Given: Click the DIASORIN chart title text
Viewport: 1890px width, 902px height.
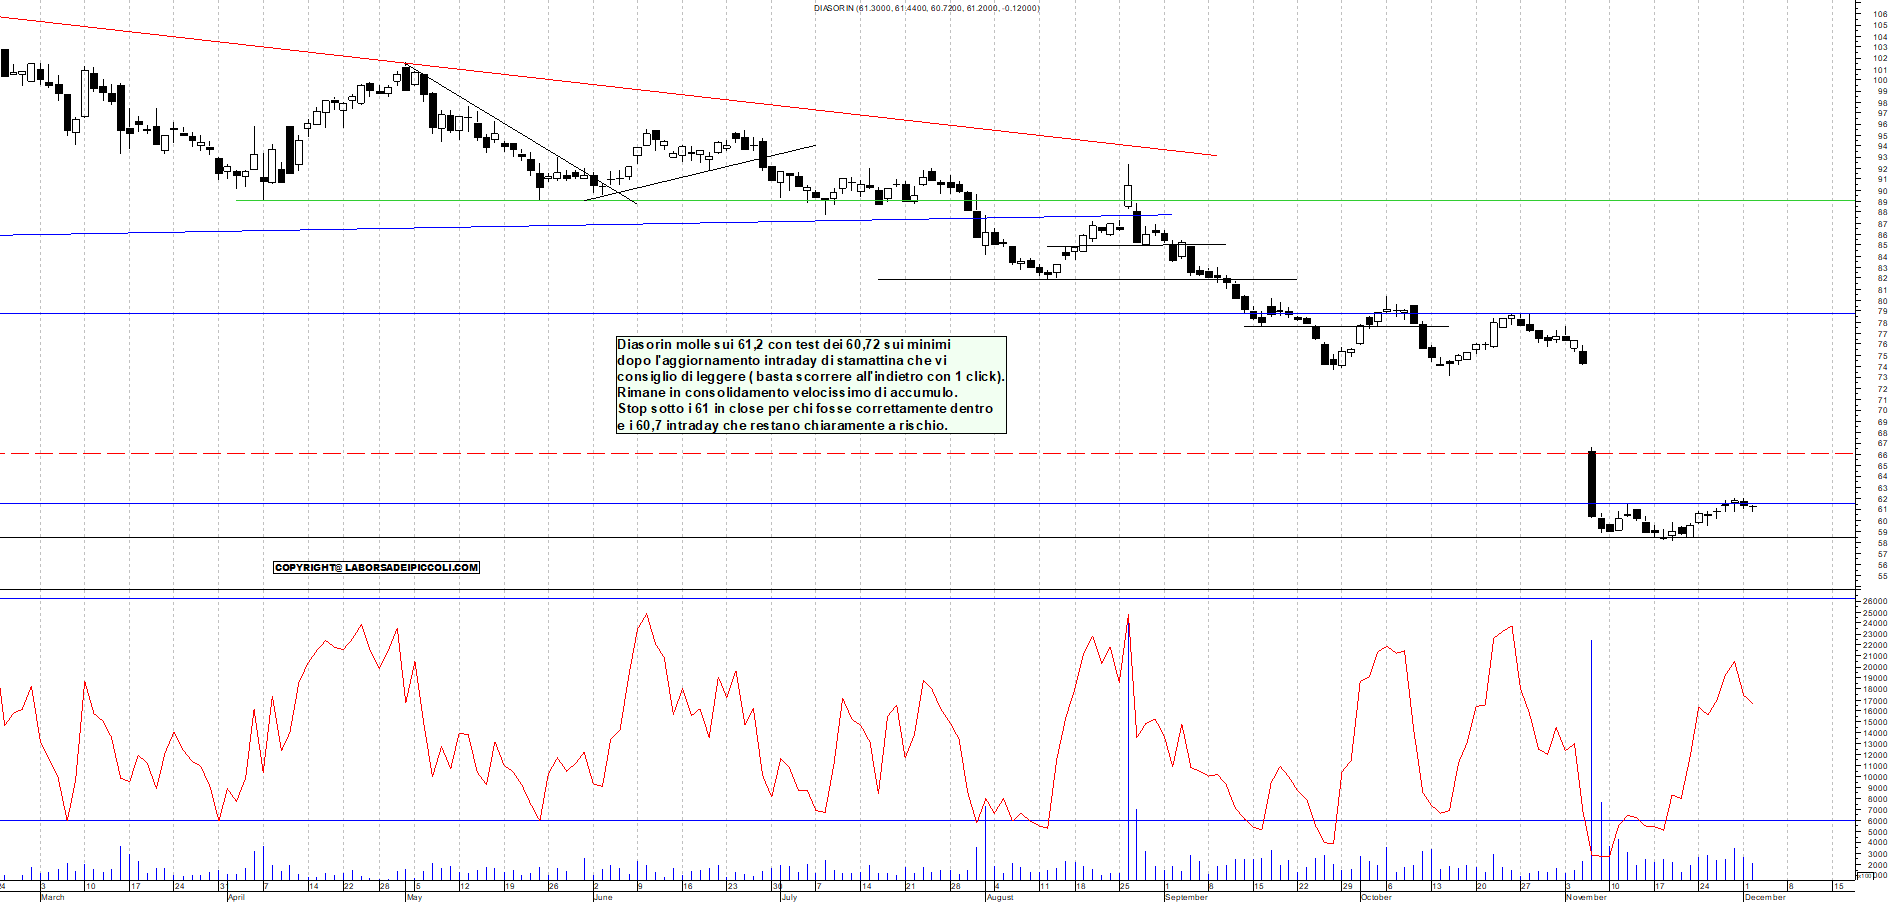Looking at the screenshot, I should click(x=926, y=8).
